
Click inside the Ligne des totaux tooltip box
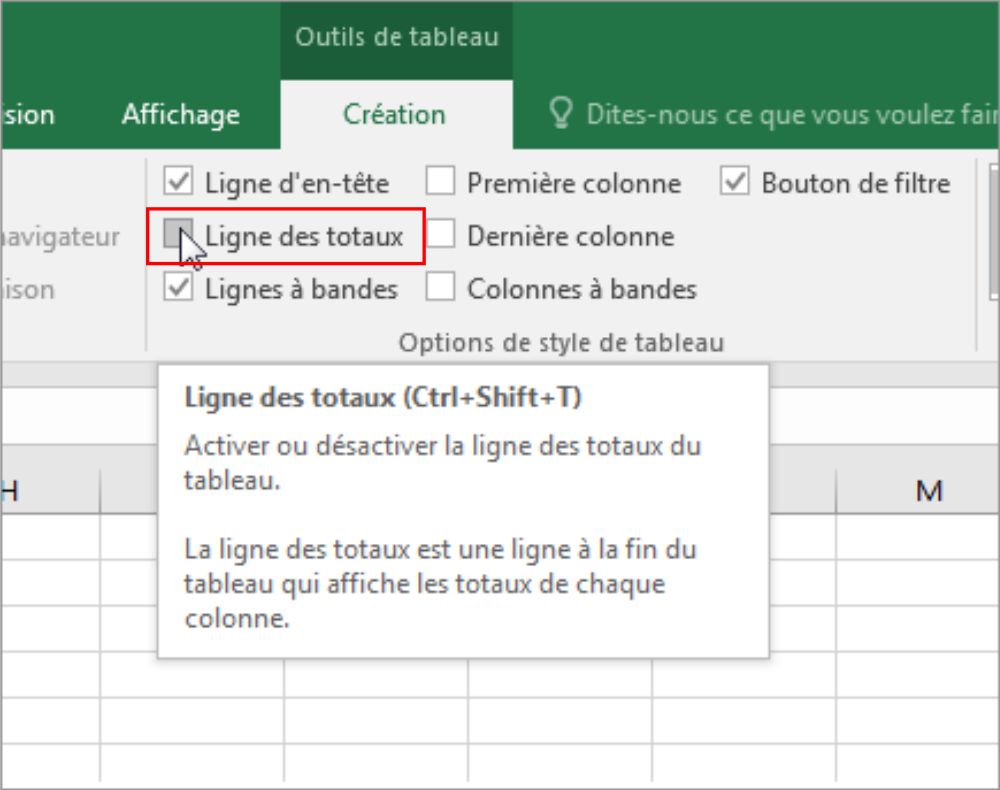(x=463, y=510)
